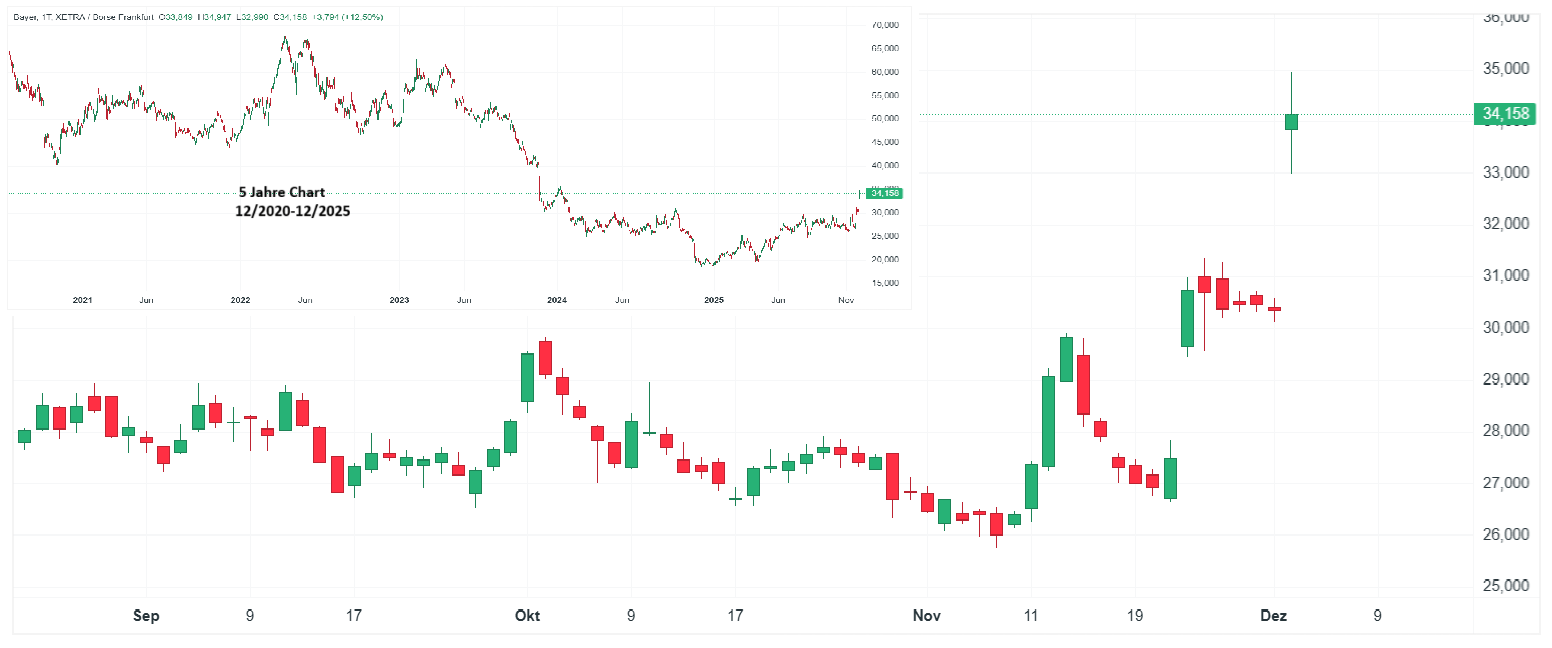
Task: Click the 70,000 label on inset price axis
Action: pos(885,25)
